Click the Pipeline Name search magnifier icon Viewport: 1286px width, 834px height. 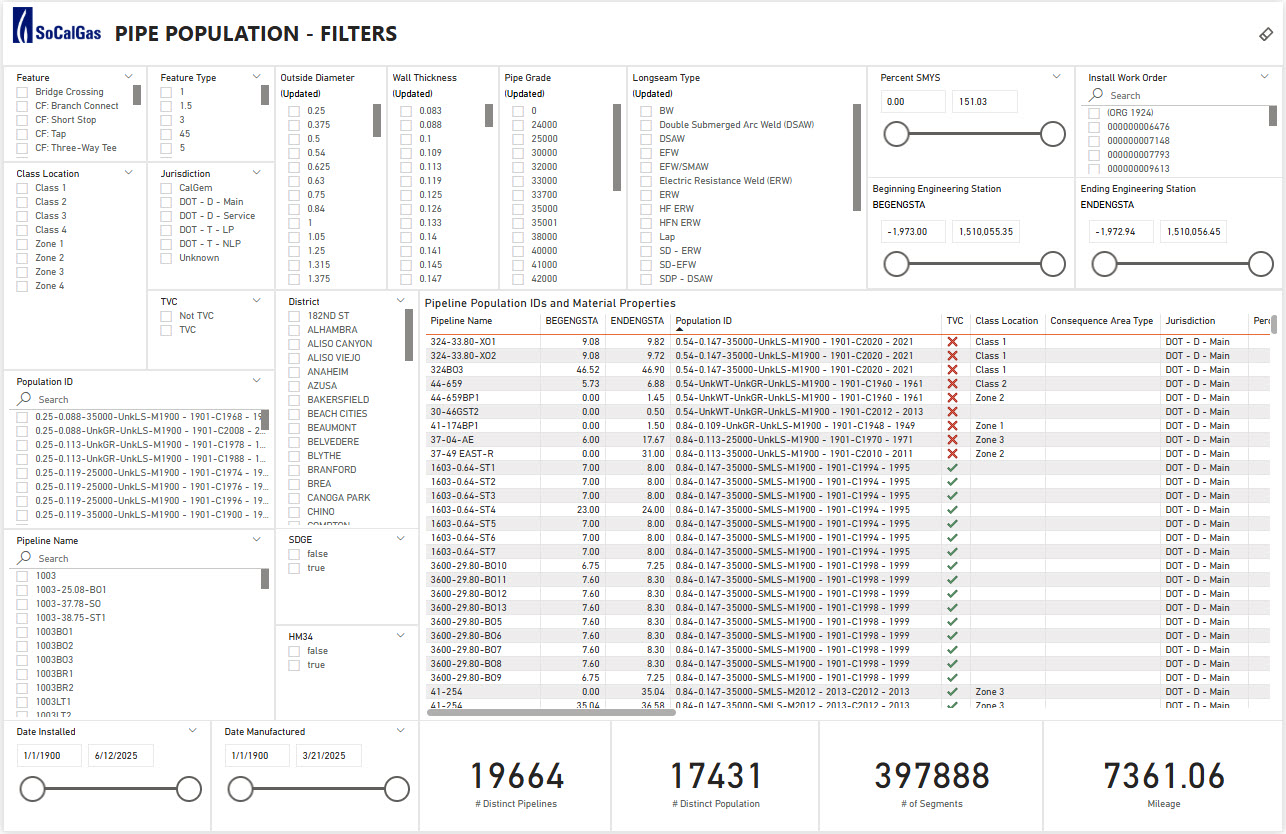pyautogui.click(x=26, y=558)
